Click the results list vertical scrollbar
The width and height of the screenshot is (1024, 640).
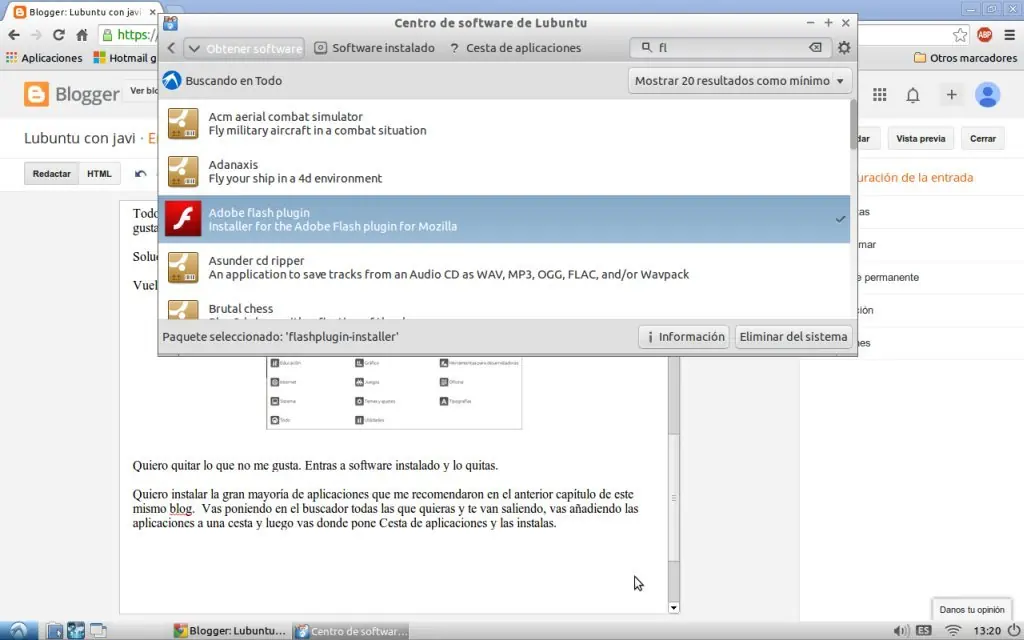coord(854,124)
